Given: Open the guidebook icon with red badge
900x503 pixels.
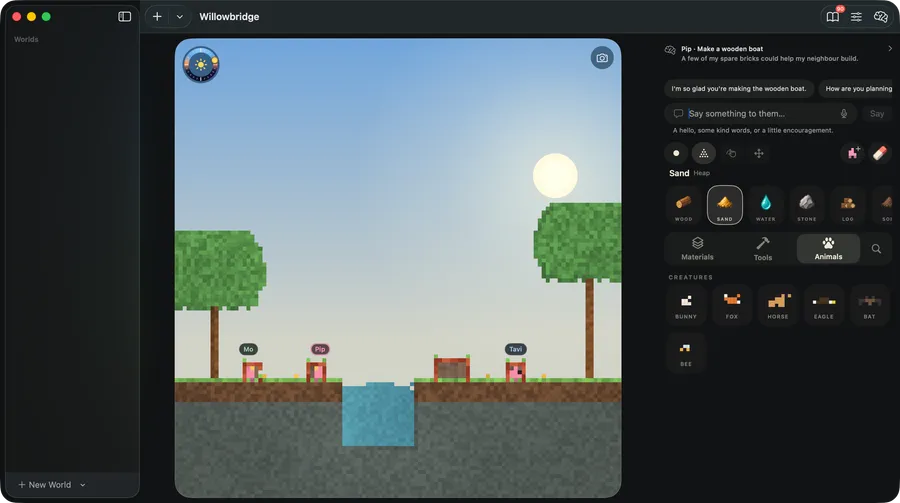Looking at the screenshot, I should pyautogui.click(x=833, y=17).
